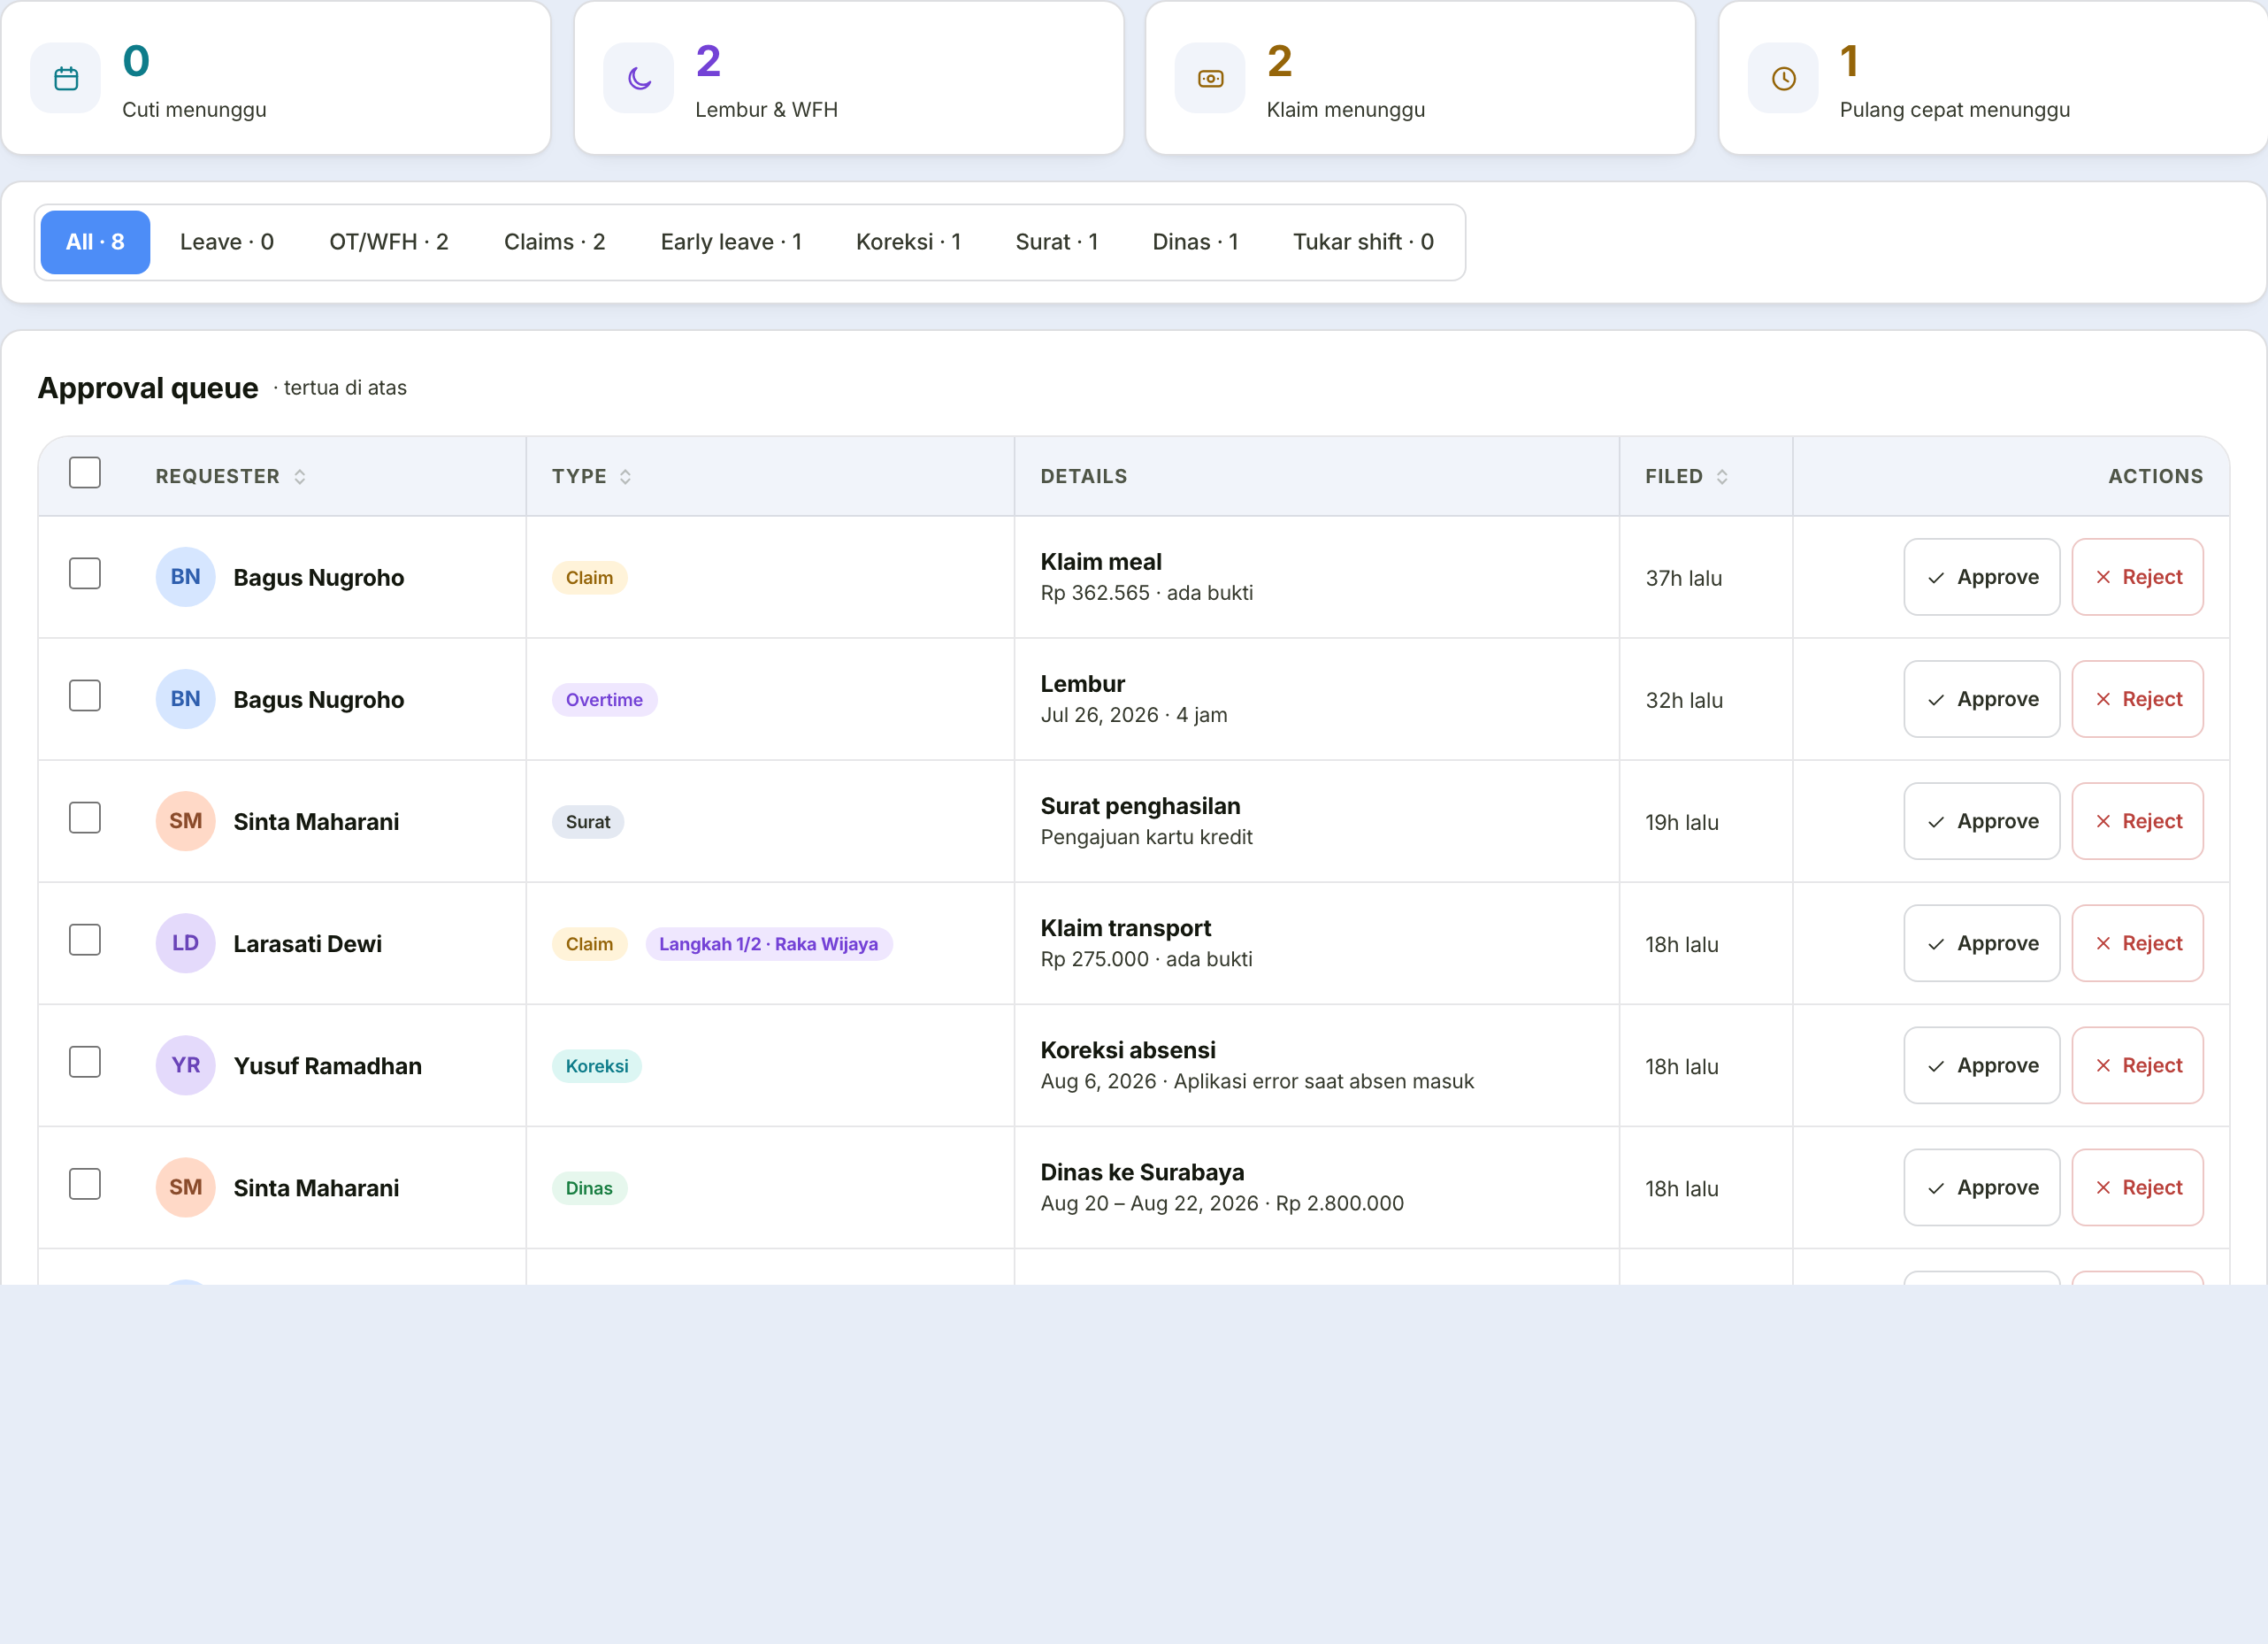The height and width of the screenshot is (1644, 2268).
Task: Click BN avatar in Klaim meal row
Action: (185, 577)
